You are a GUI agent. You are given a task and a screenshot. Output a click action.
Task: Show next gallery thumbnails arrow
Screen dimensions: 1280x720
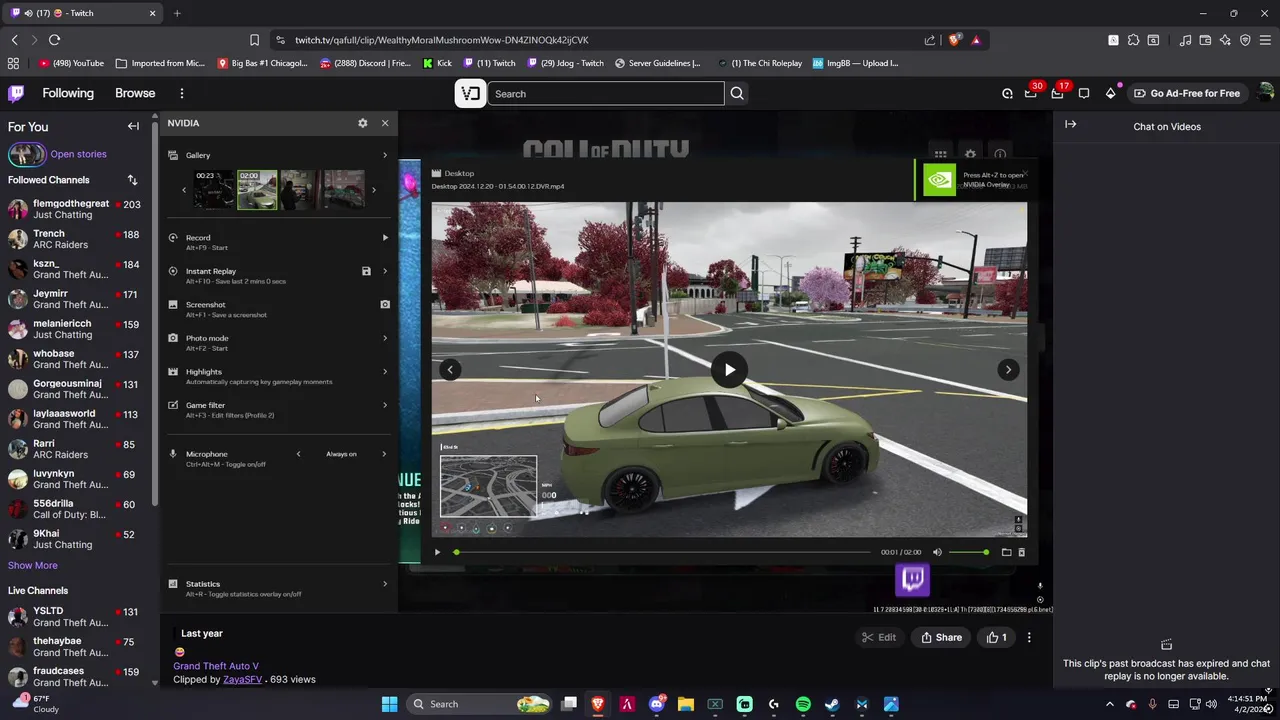tap(374, 190)
